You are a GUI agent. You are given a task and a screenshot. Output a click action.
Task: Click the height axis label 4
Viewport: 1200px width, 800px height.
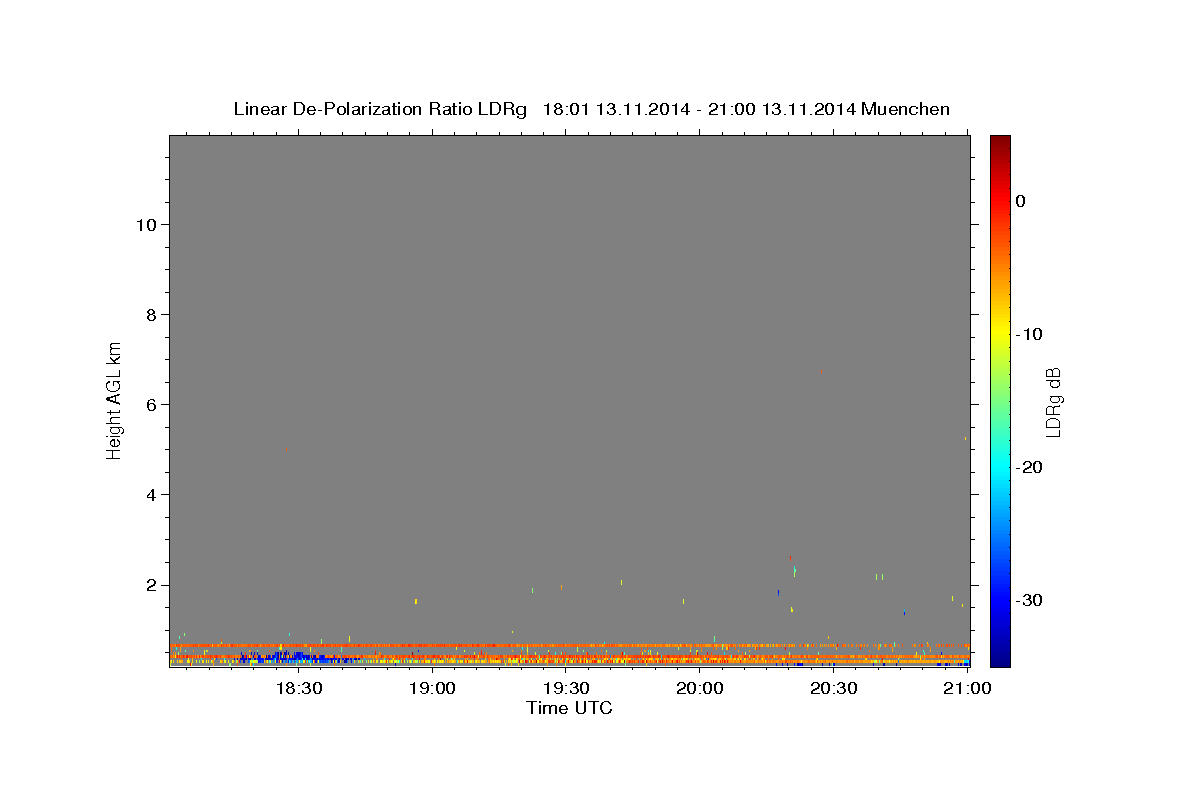150,495
